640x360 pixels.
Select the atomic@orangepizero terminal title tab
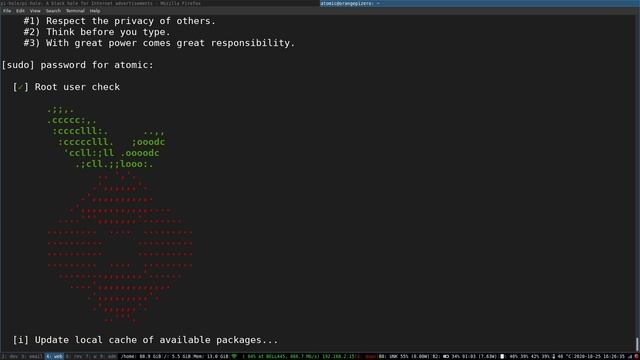point(480,3)
